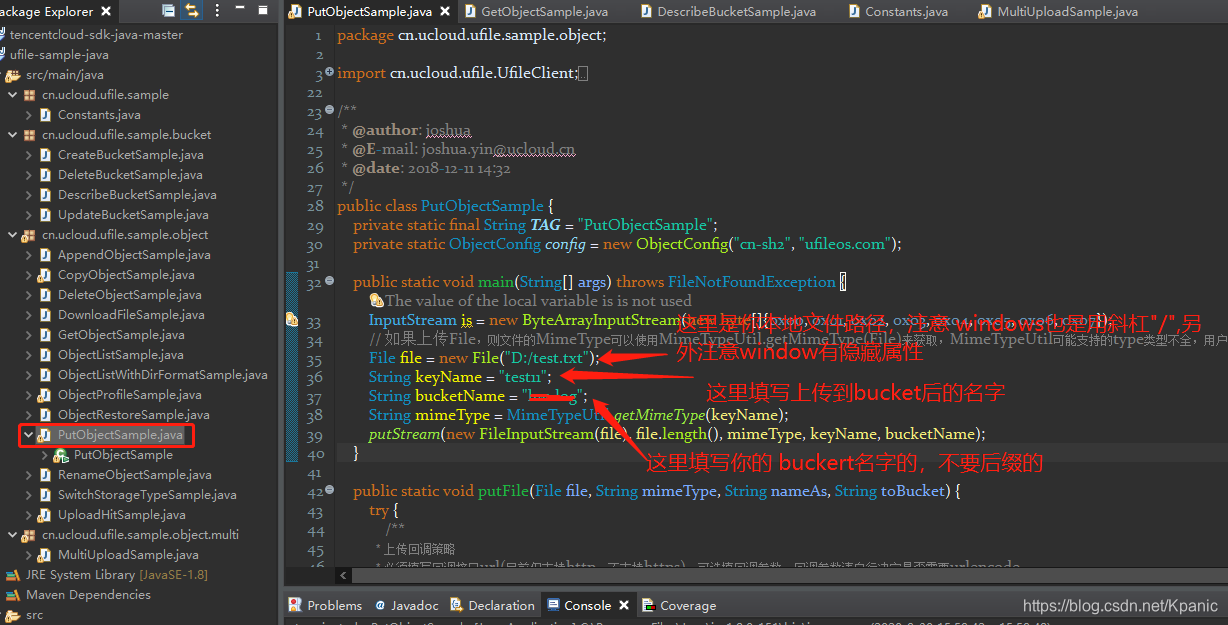Click the Java file icon beside AppendObjectSample.java

(x=45, y=255)
